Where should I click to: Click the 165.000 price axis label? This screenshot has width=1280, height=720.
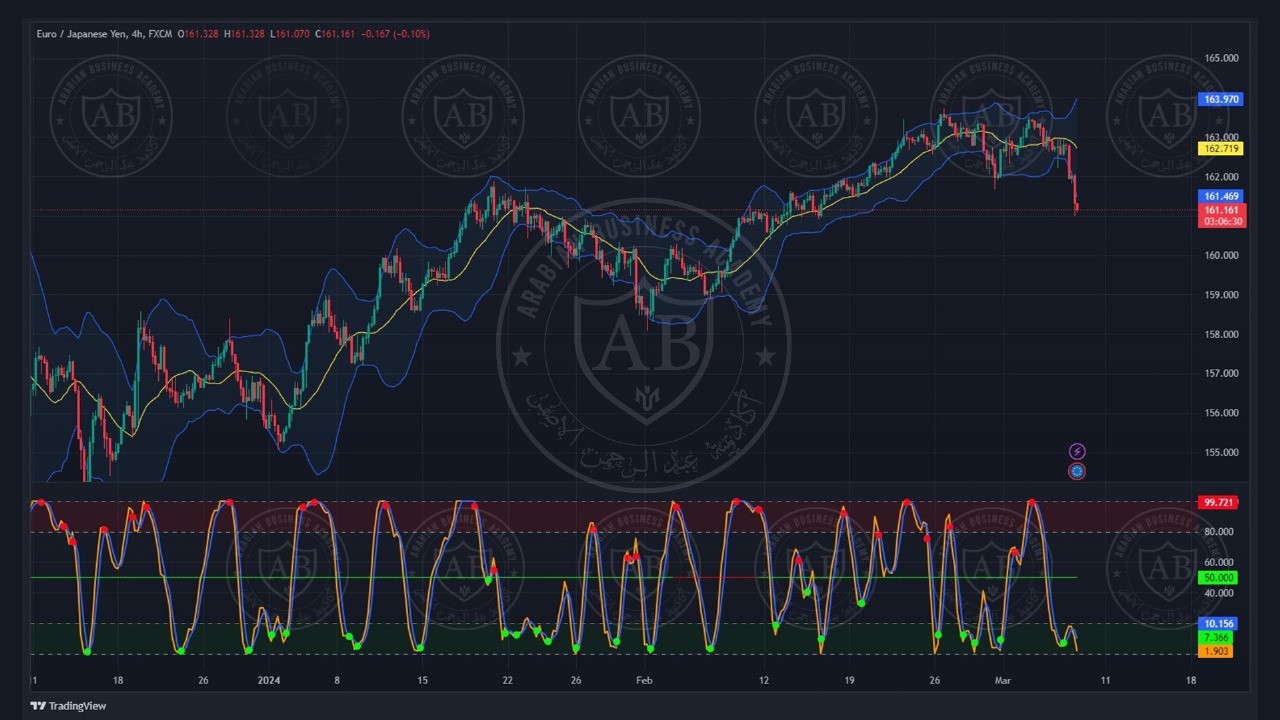(x=1221, y=58)
